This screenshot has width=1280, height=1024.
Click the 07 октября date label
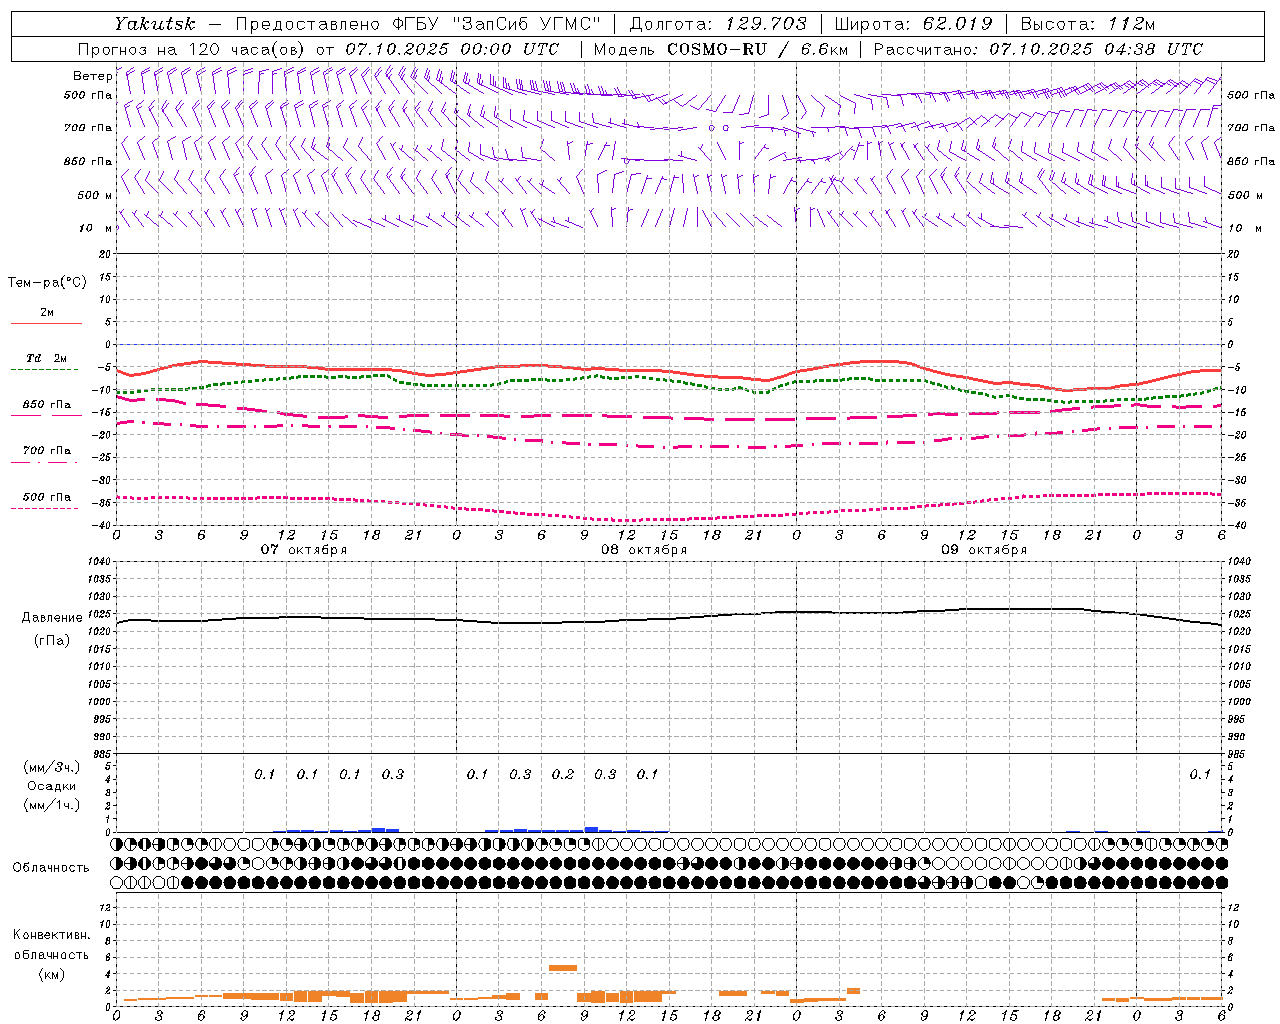[x=304, y=549]
